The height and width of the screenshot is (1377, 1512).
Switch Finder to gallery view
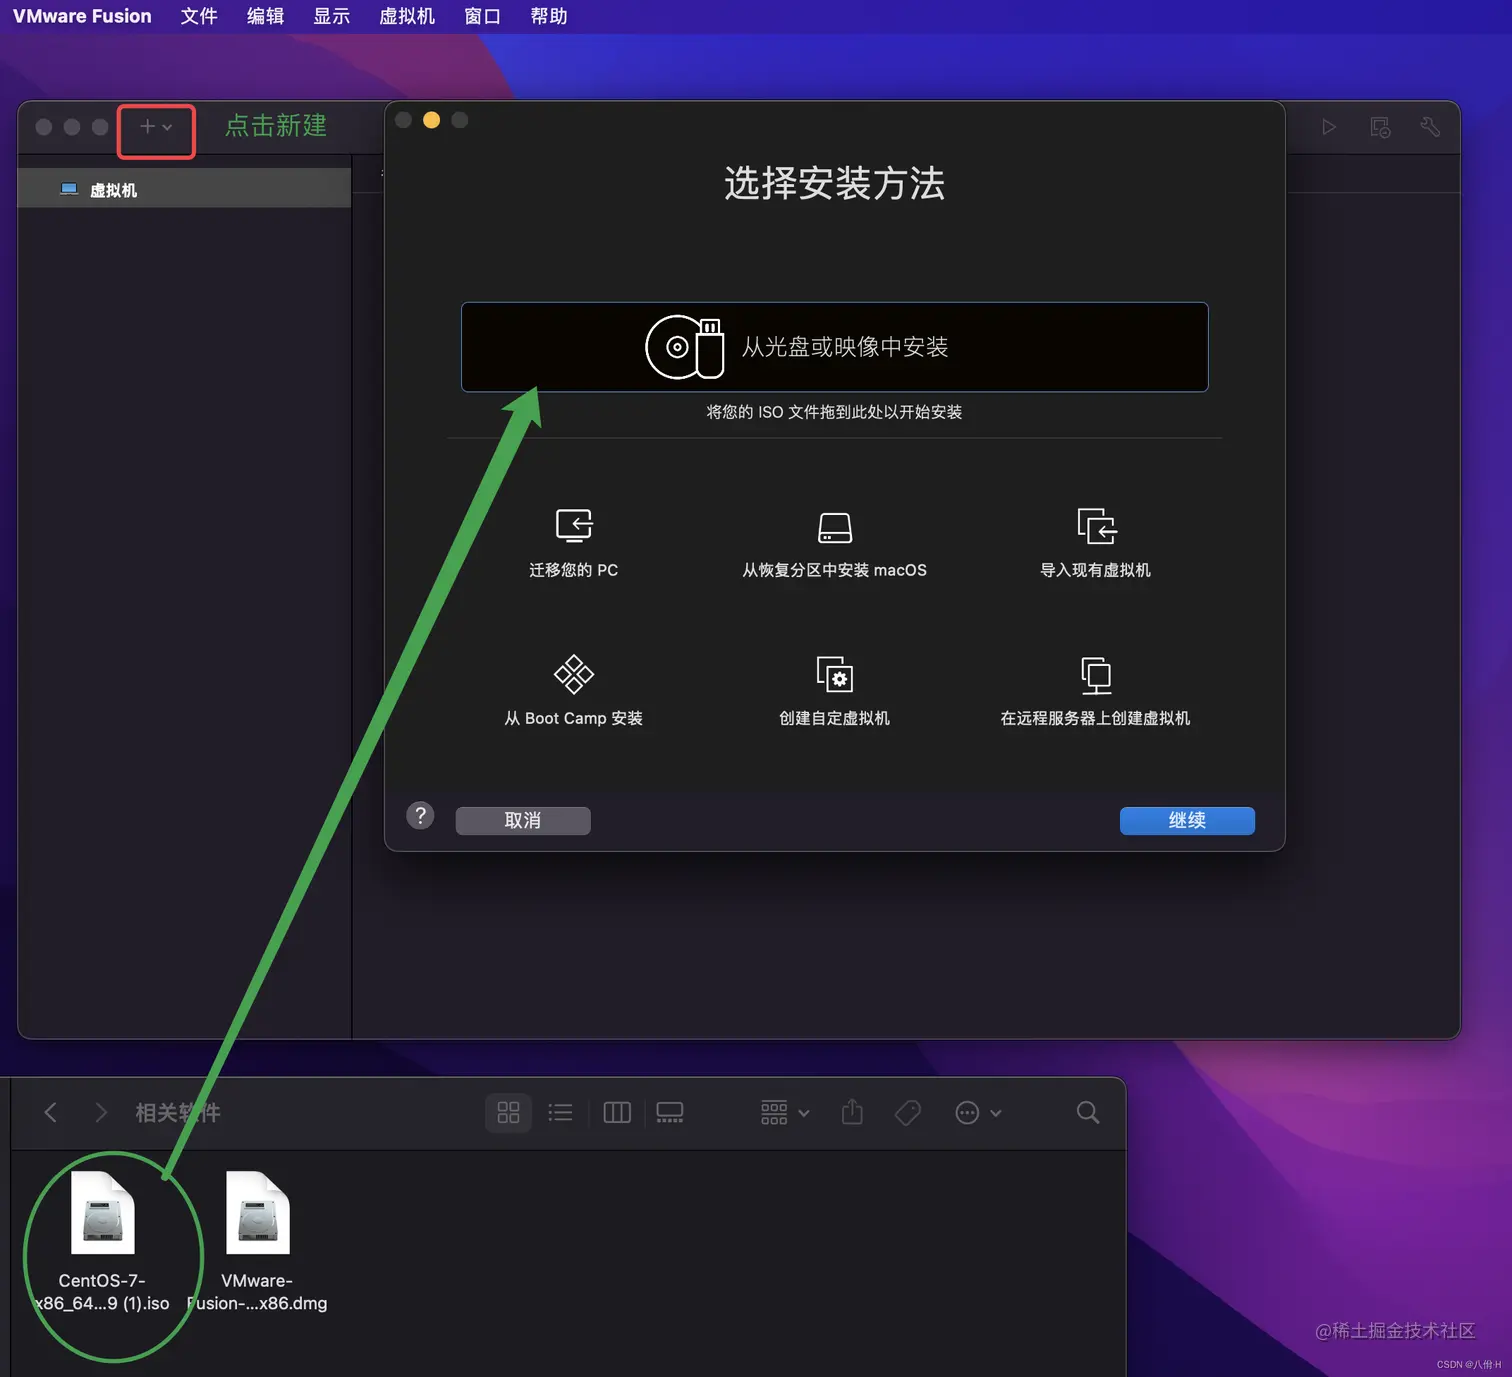[670, 1112]
